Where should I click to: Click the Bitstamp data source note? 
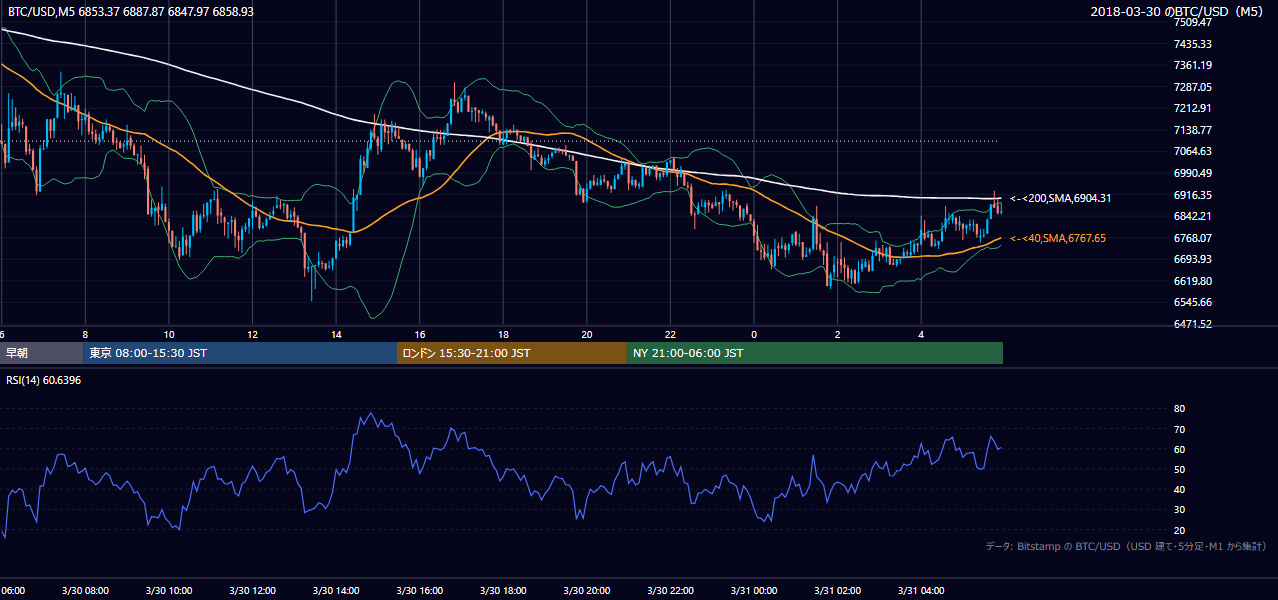point(1126,546)
